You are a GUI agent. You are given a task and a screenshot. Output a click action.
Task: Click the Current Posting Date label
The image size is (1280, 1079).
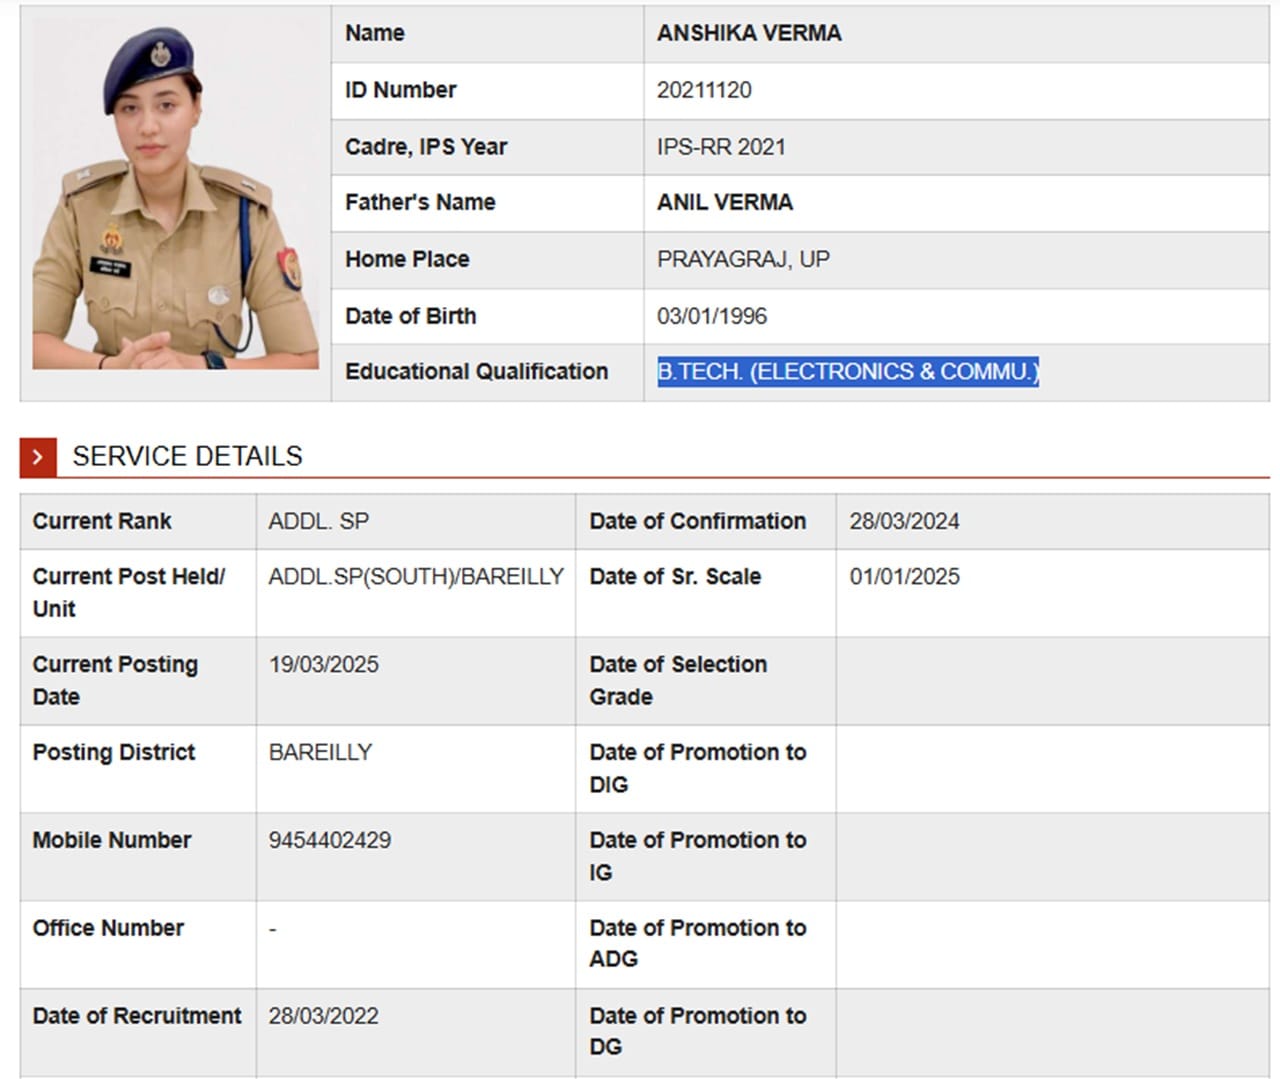(115, 680)
